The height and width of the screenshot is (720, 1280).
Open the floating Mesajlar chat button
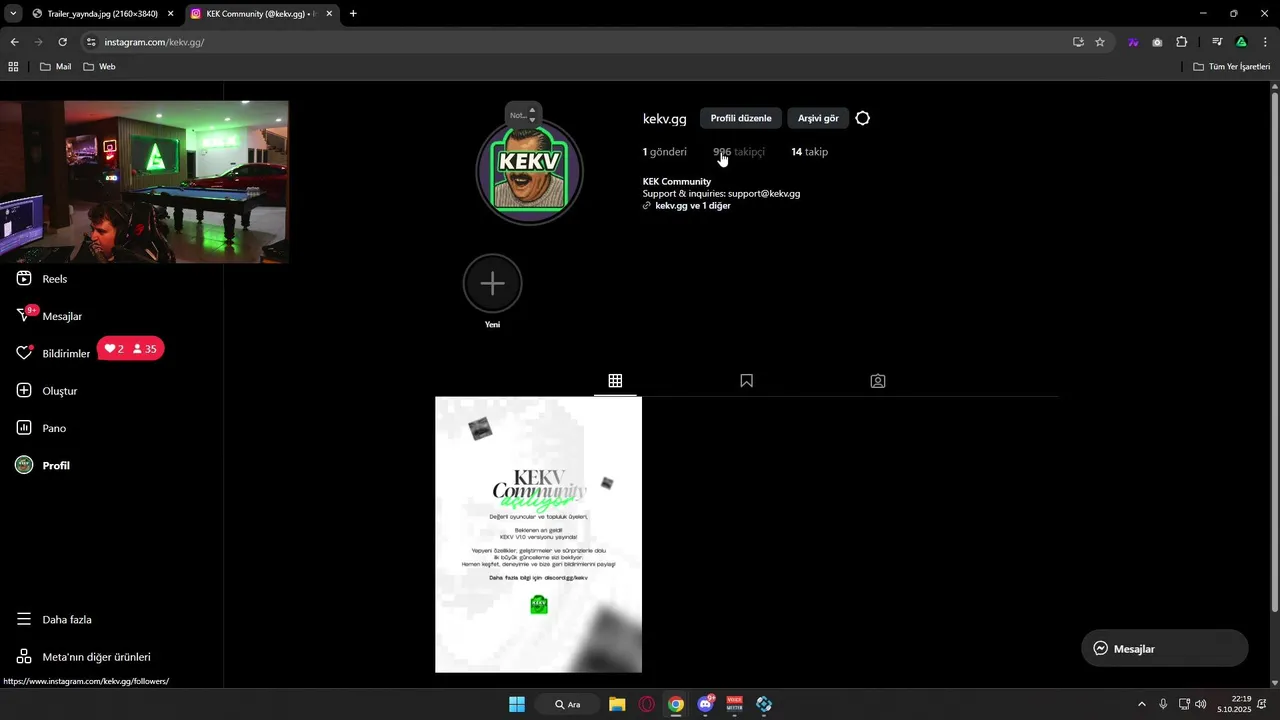pos(1165,648)
